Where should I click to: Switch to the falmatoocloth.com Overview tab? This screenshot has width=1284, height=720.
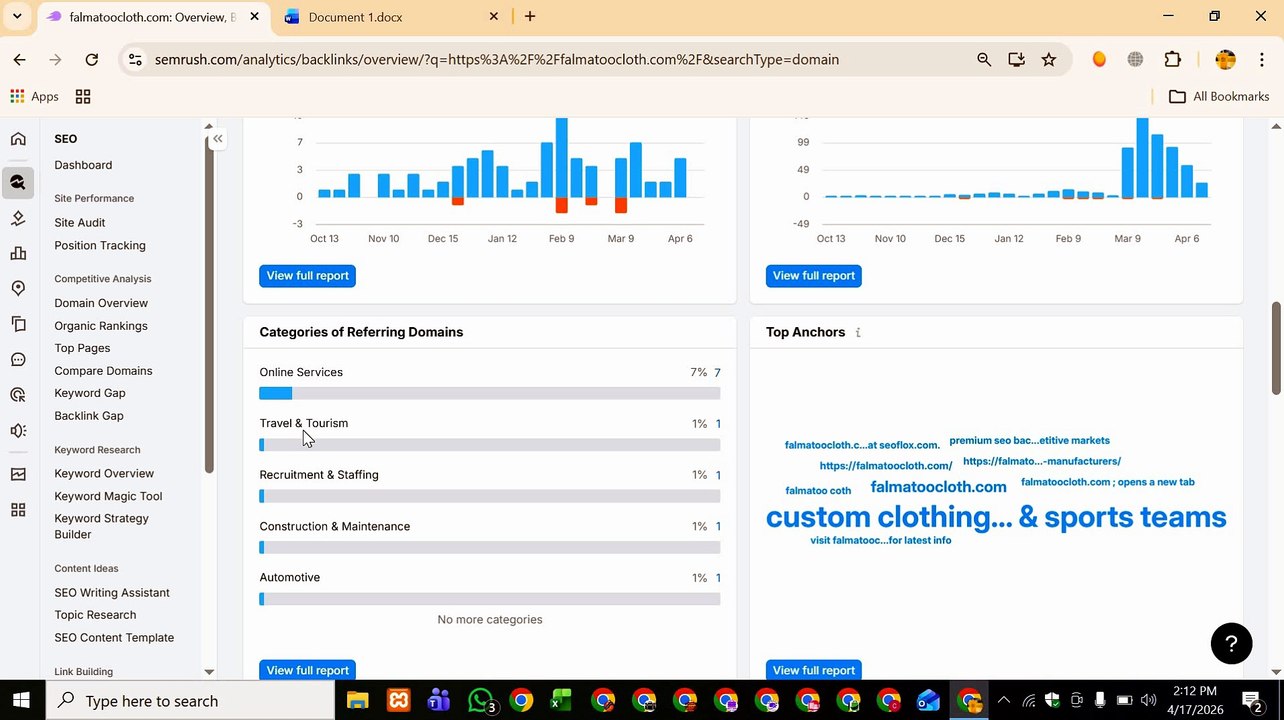[x=152, y=17]
